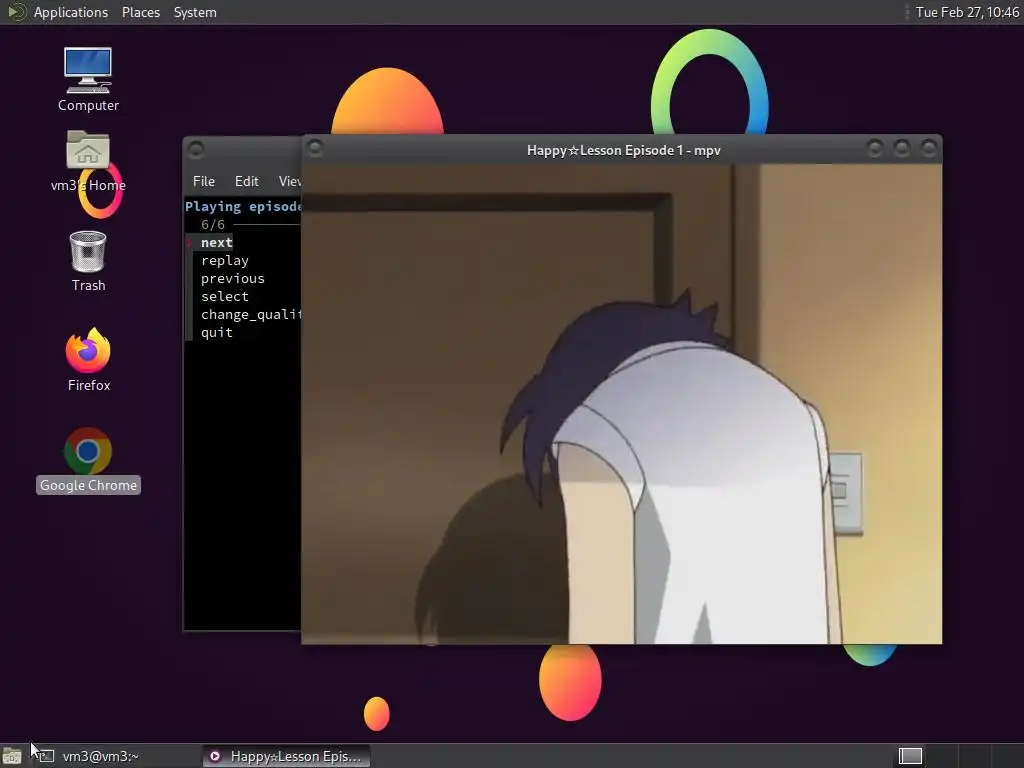Launch Google Chrome from the desktop

click(x=88, y=460)
